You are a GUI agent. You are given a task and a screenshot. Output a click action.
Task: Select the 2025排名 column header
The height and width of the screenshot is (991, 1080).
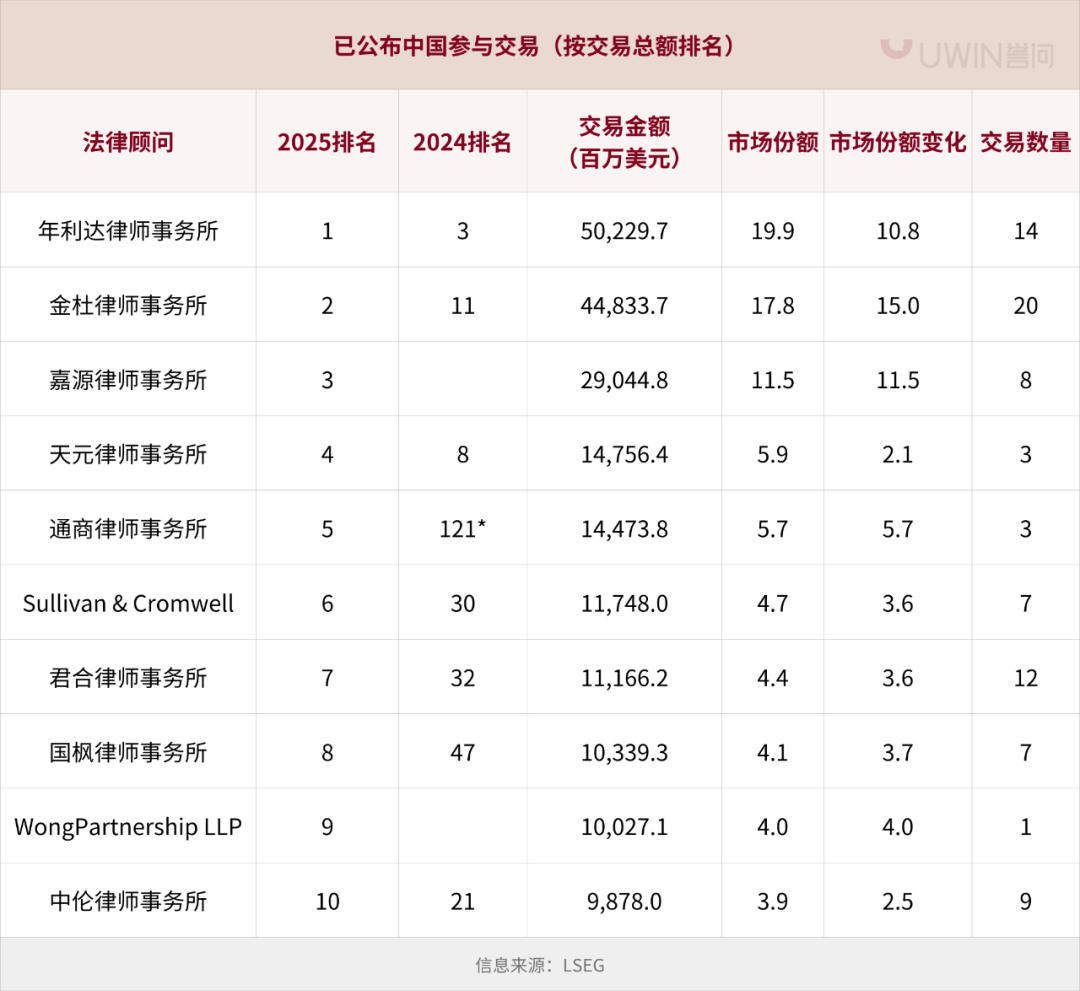point(327,142)
